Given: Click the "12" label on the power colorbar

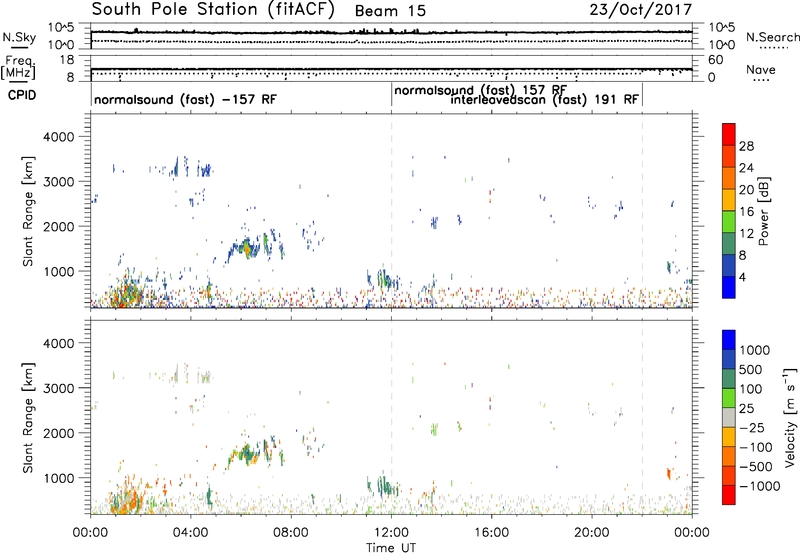Looking at the screenshot, I should click(746, 234).
